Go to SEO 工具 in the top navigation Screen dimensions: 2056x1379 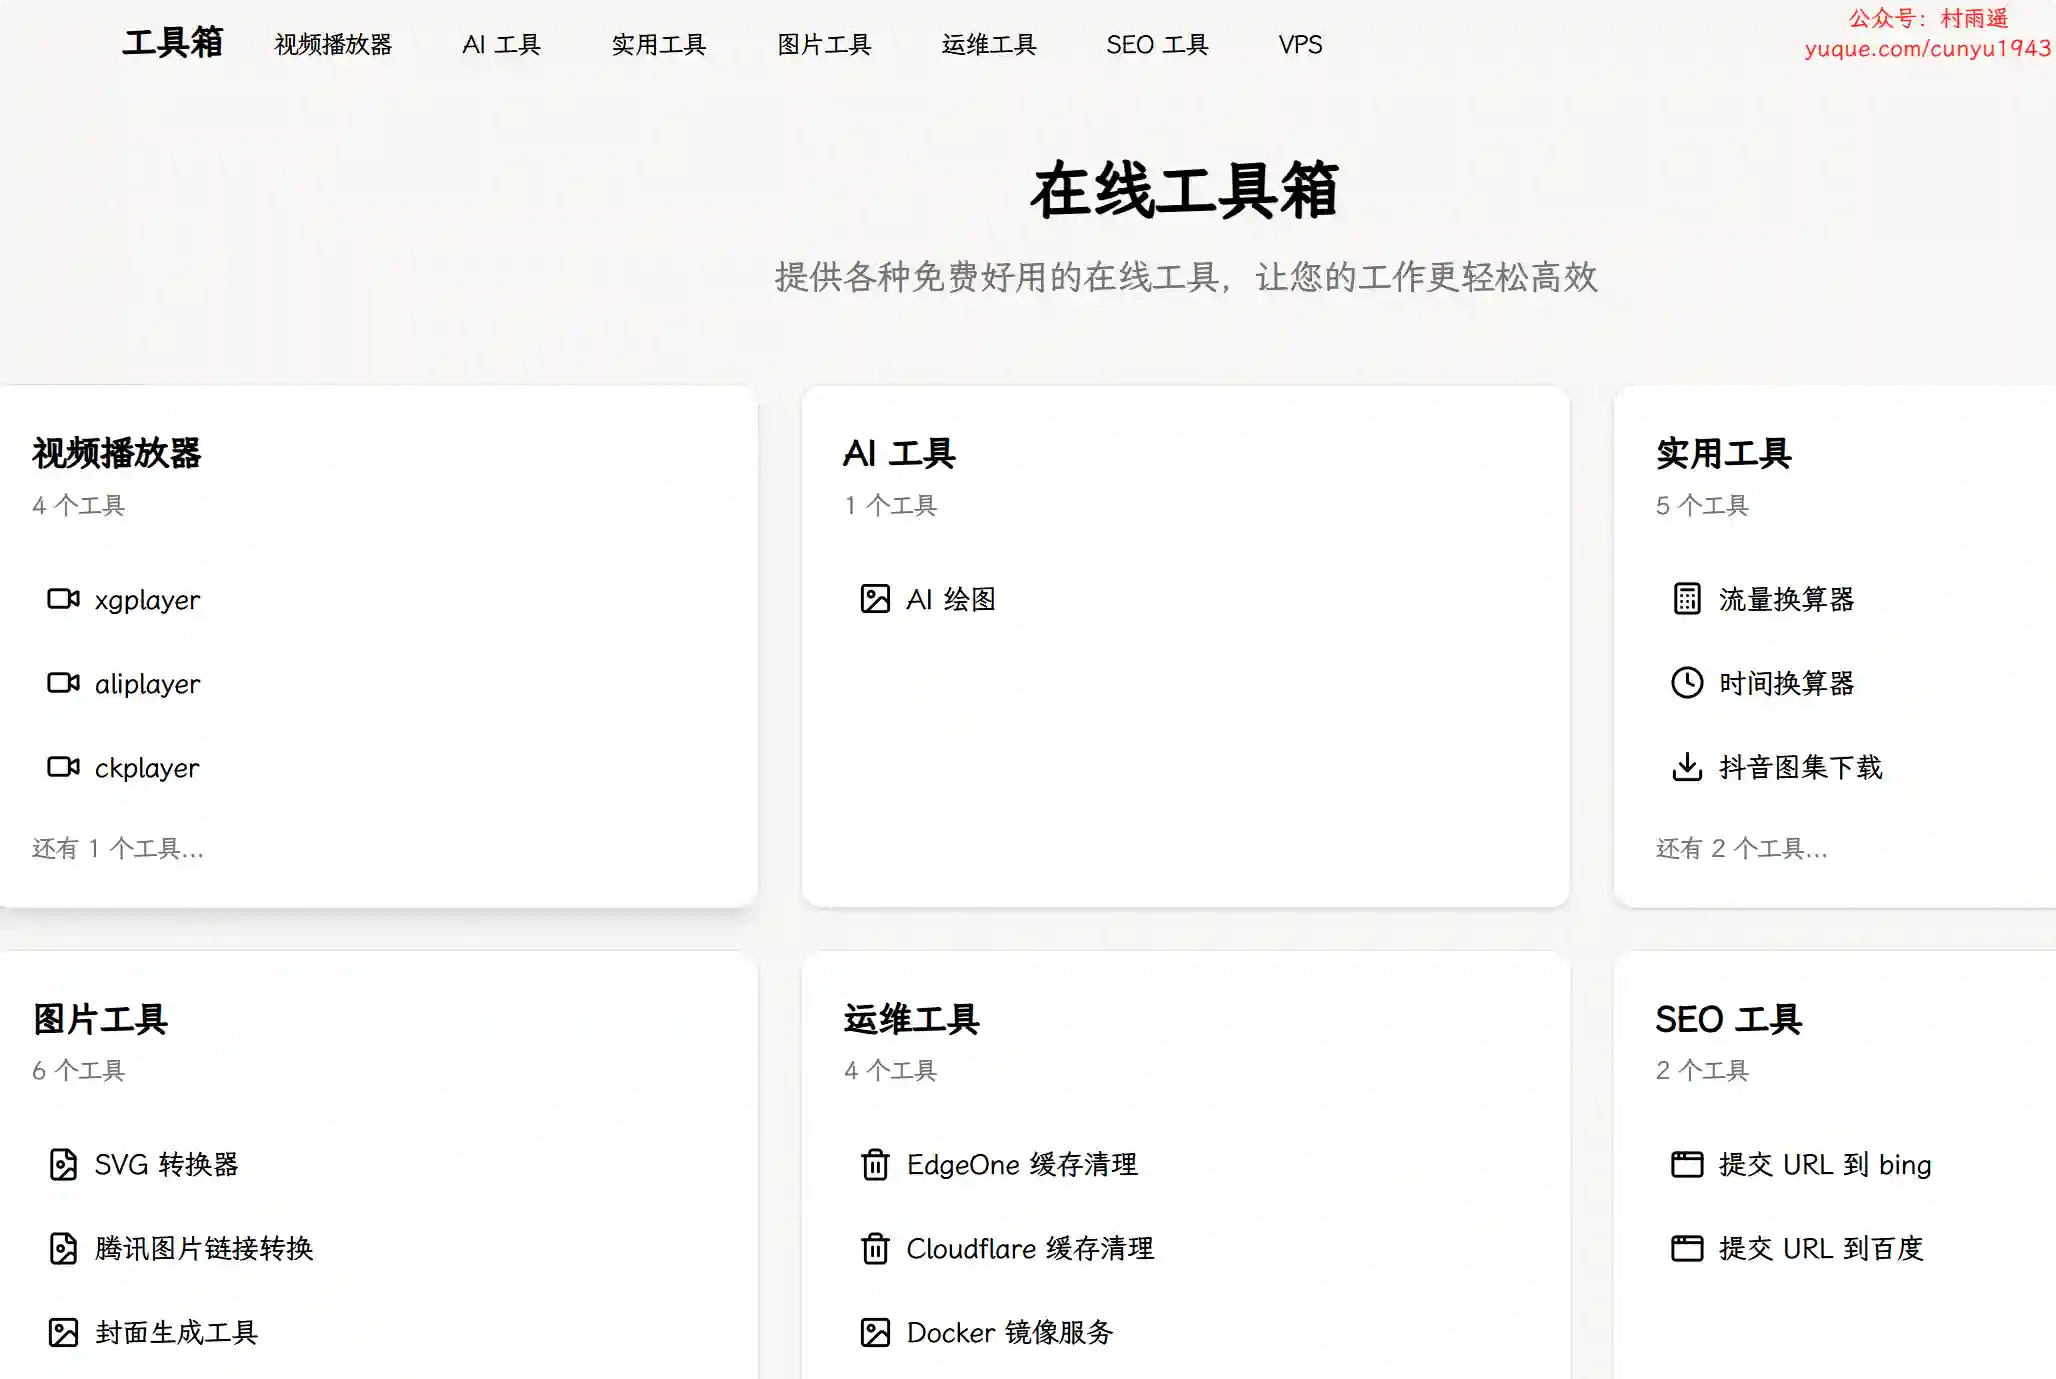(x=1157, y=45)
